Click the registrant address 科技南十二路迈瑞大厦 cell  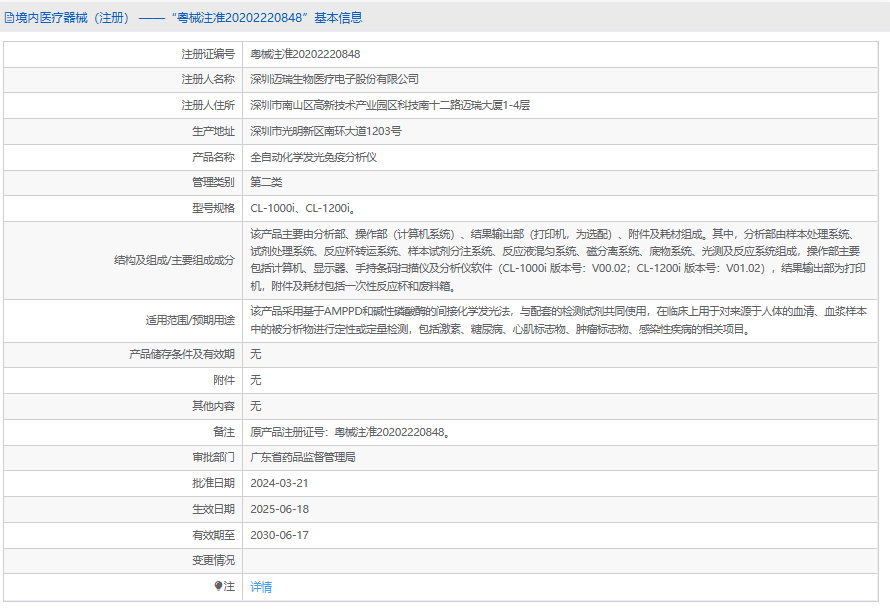(x=560, y=106)
